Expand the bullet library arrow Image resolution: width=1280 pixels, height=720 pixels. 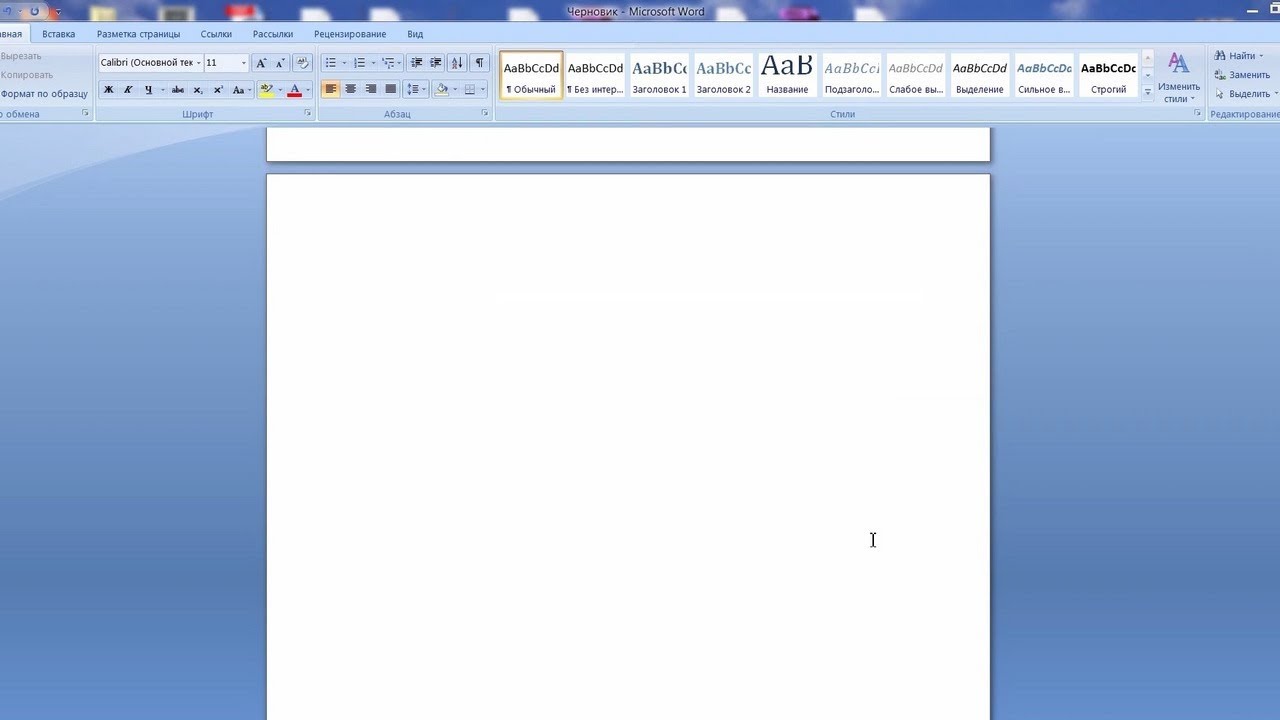pos(344,63)
